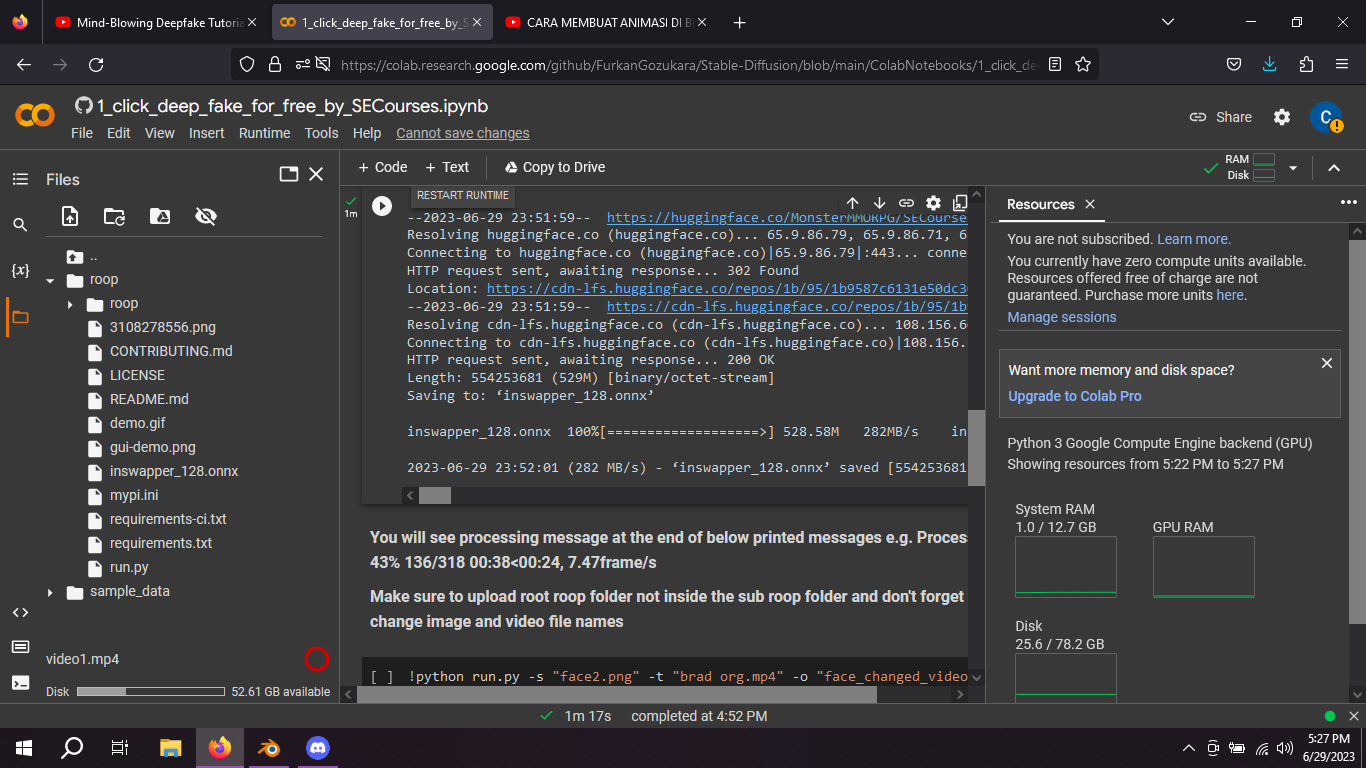
Task: Open the Runtime menu
Action: click(264, 132)
